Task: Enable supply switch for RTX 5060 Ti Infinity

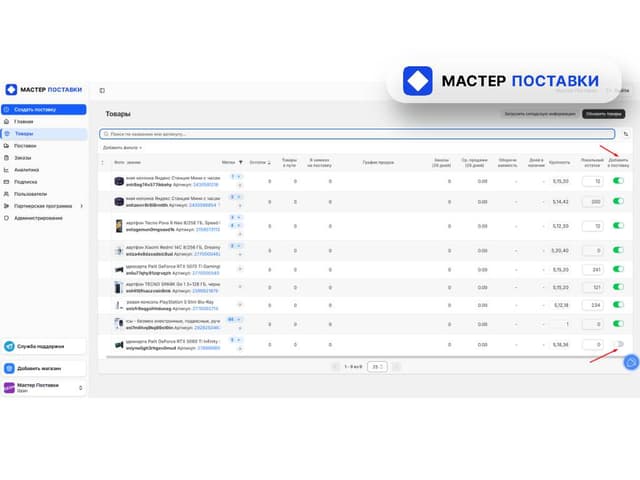Action: point(618,344)
